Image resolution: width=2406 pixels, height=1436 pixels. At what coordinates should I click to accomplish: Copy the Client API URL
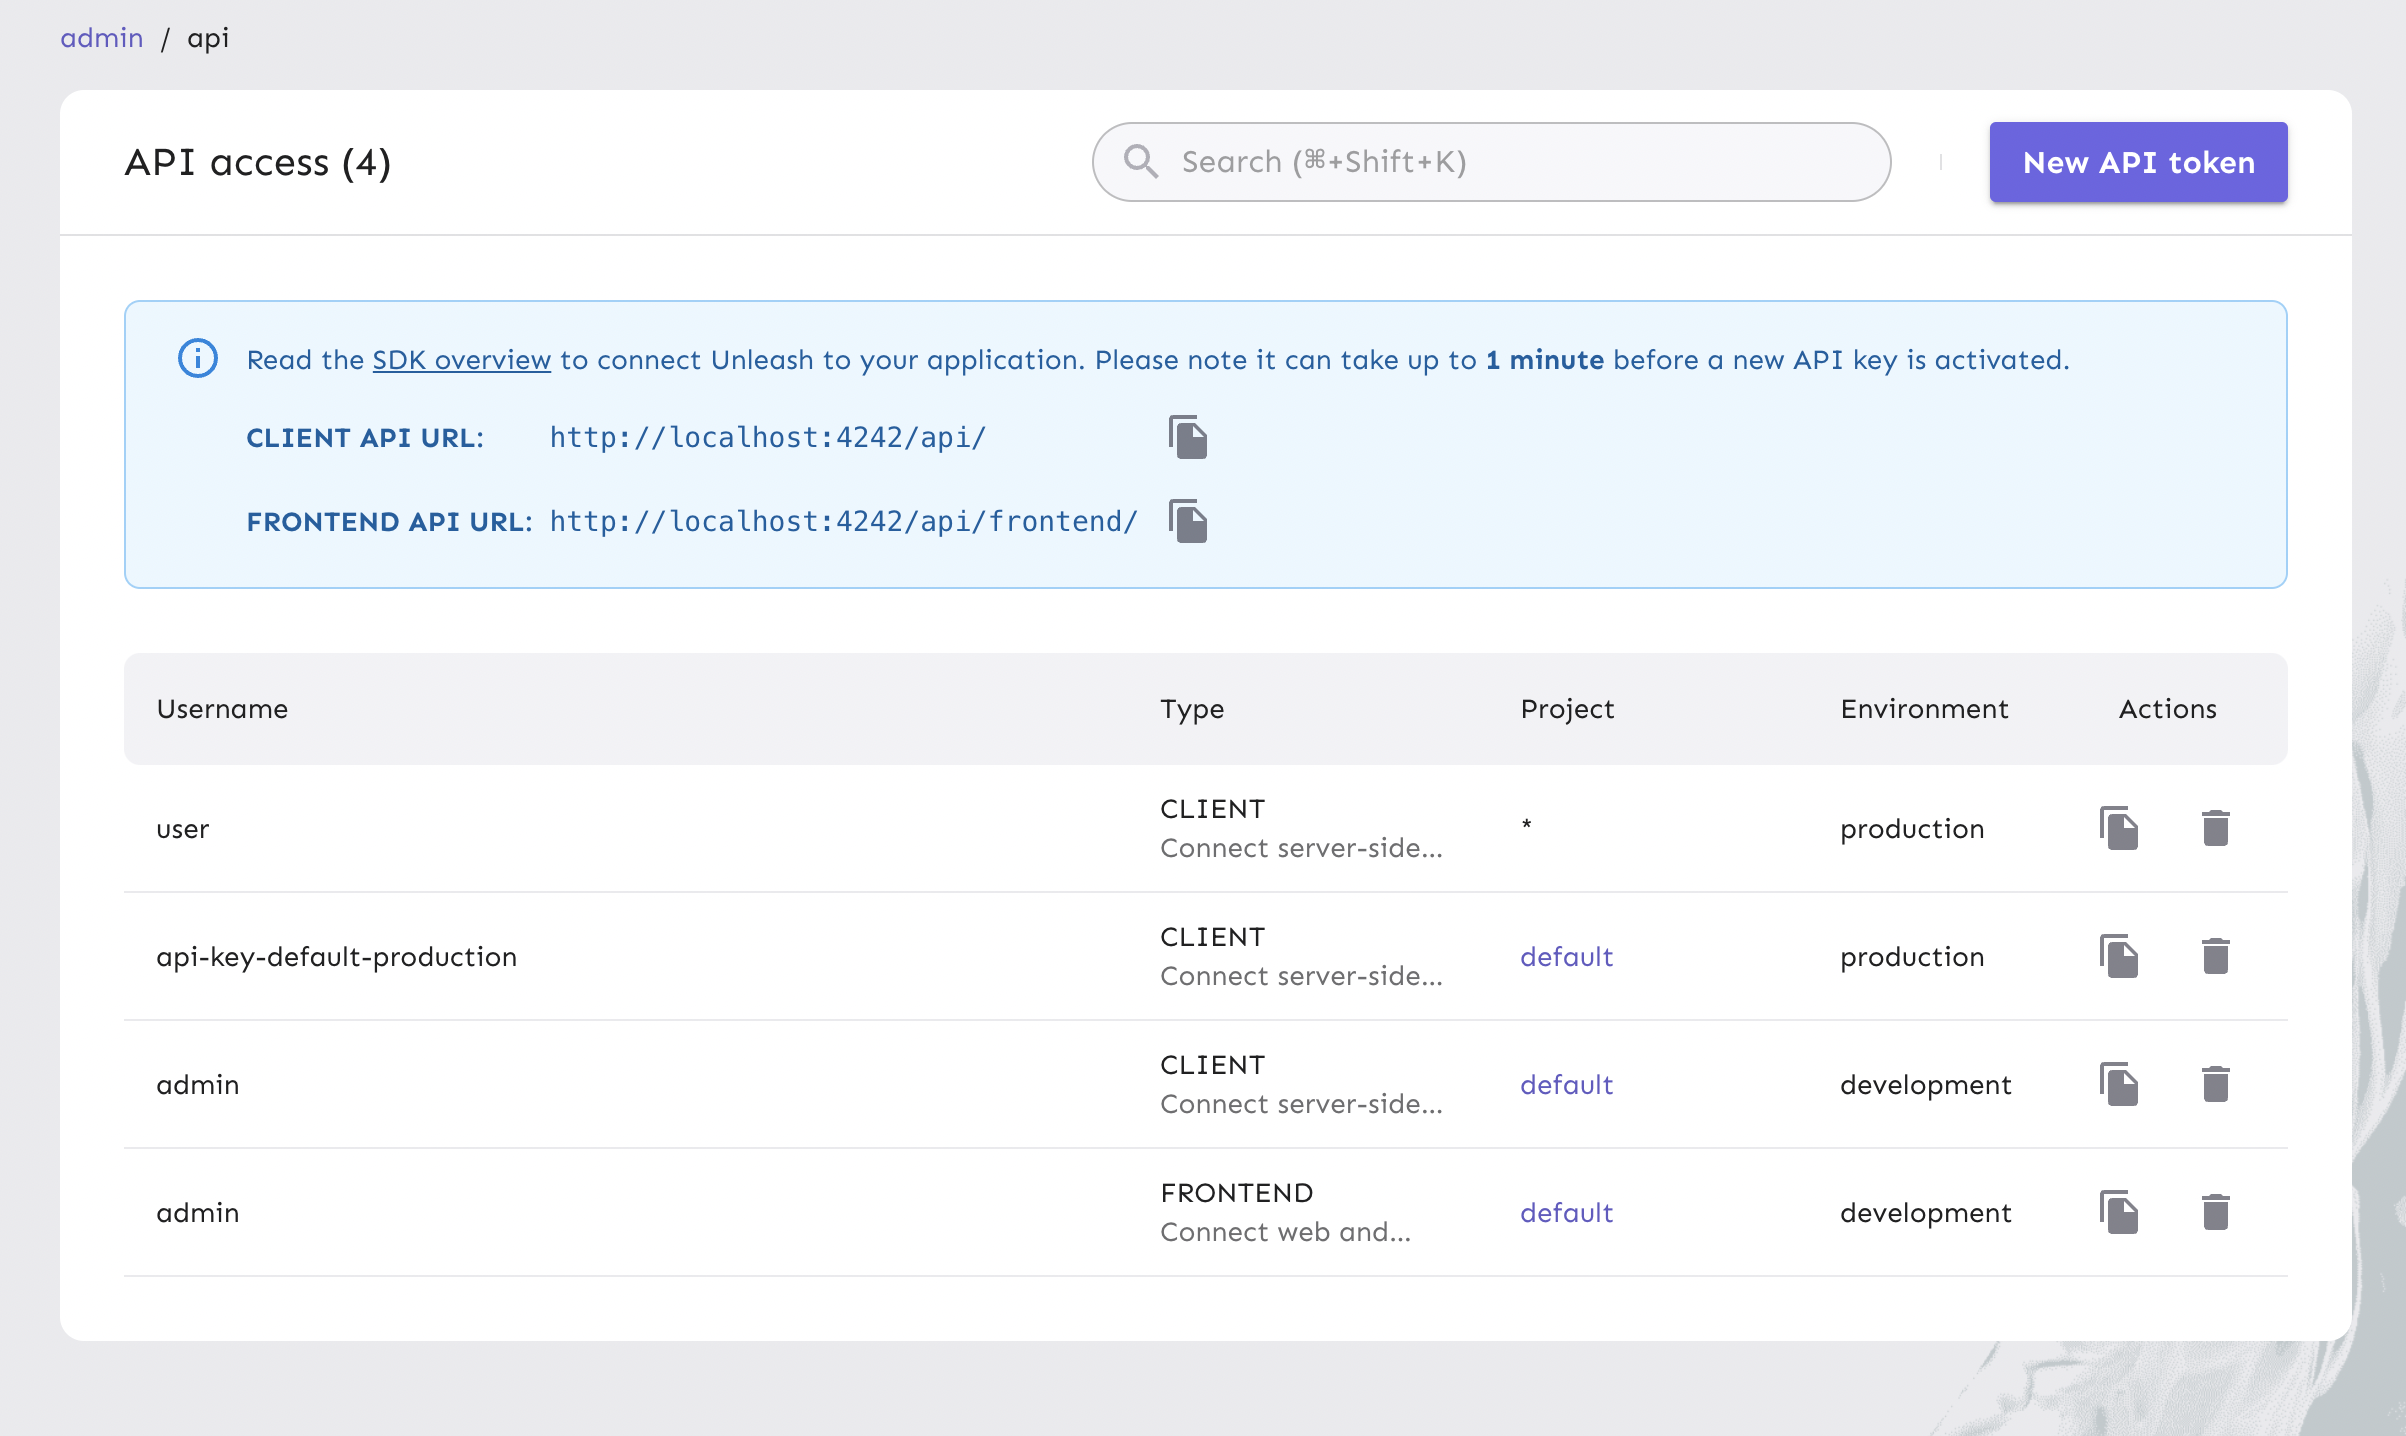coord(1188,438)
